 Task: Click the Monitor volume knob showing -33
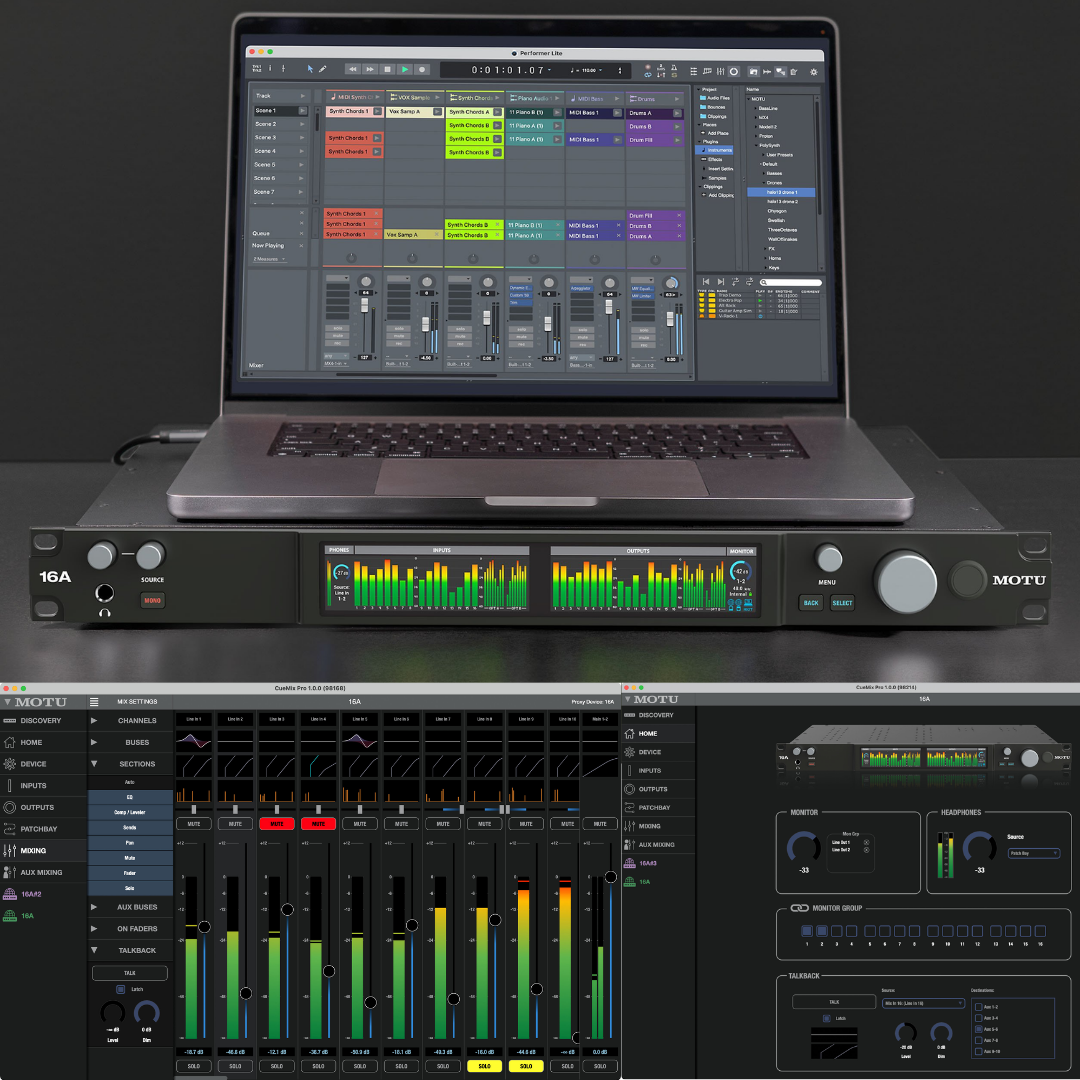coord(803,848)
